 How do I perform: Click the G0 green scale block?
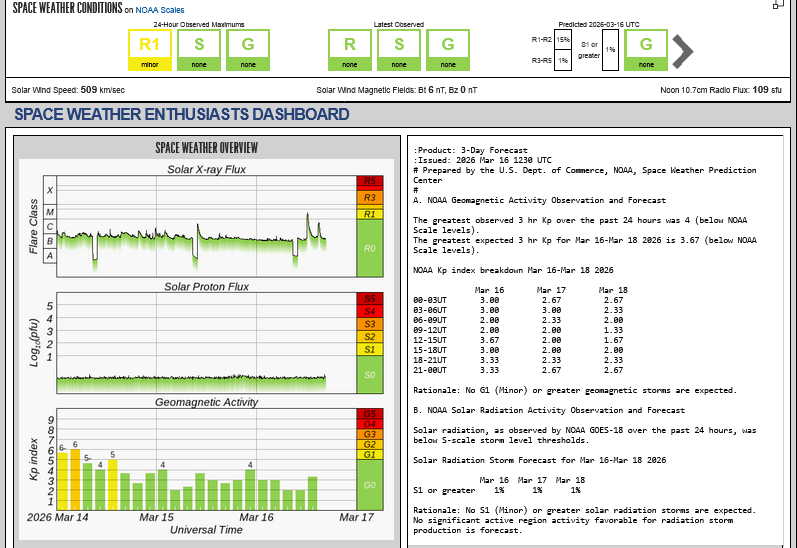pos(370,485)
